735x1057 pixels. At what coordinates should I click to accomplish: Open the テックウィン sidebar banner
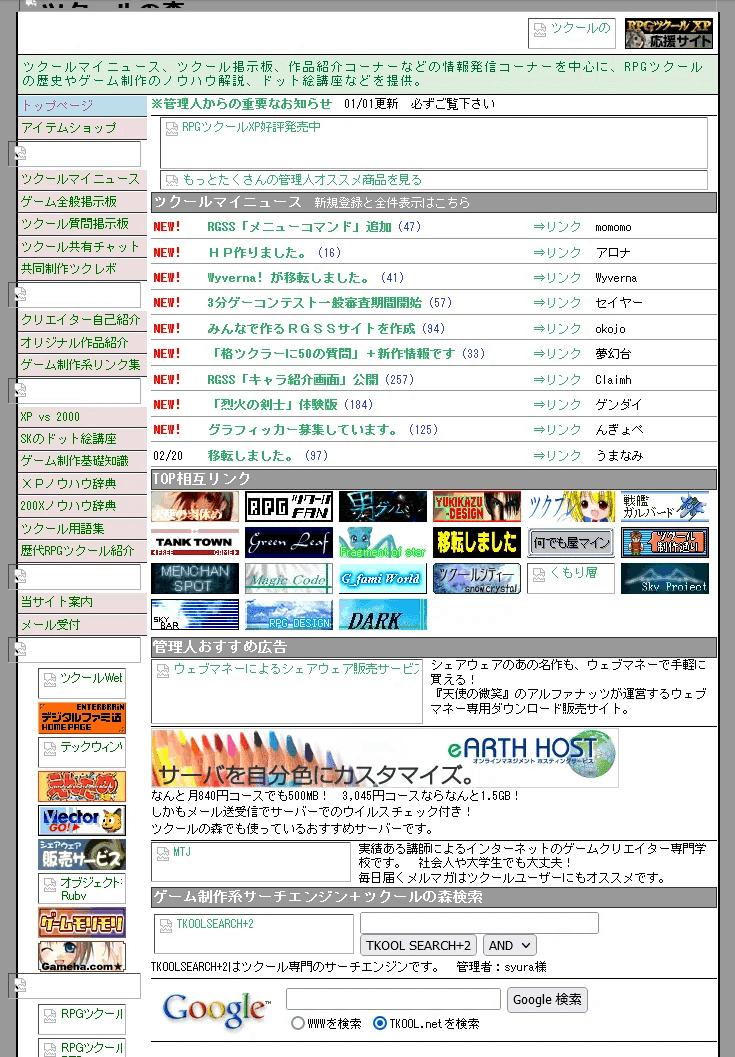(82, 752)
